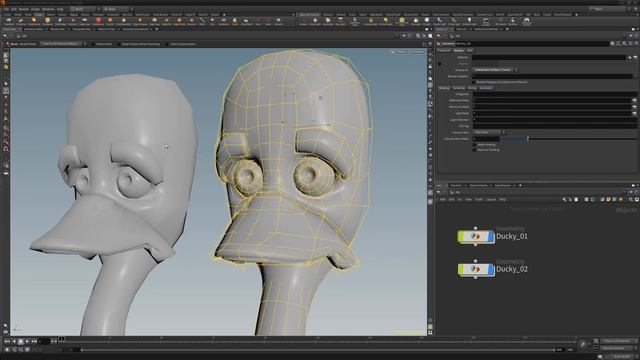Click into the Categories input field

[555, 94]
